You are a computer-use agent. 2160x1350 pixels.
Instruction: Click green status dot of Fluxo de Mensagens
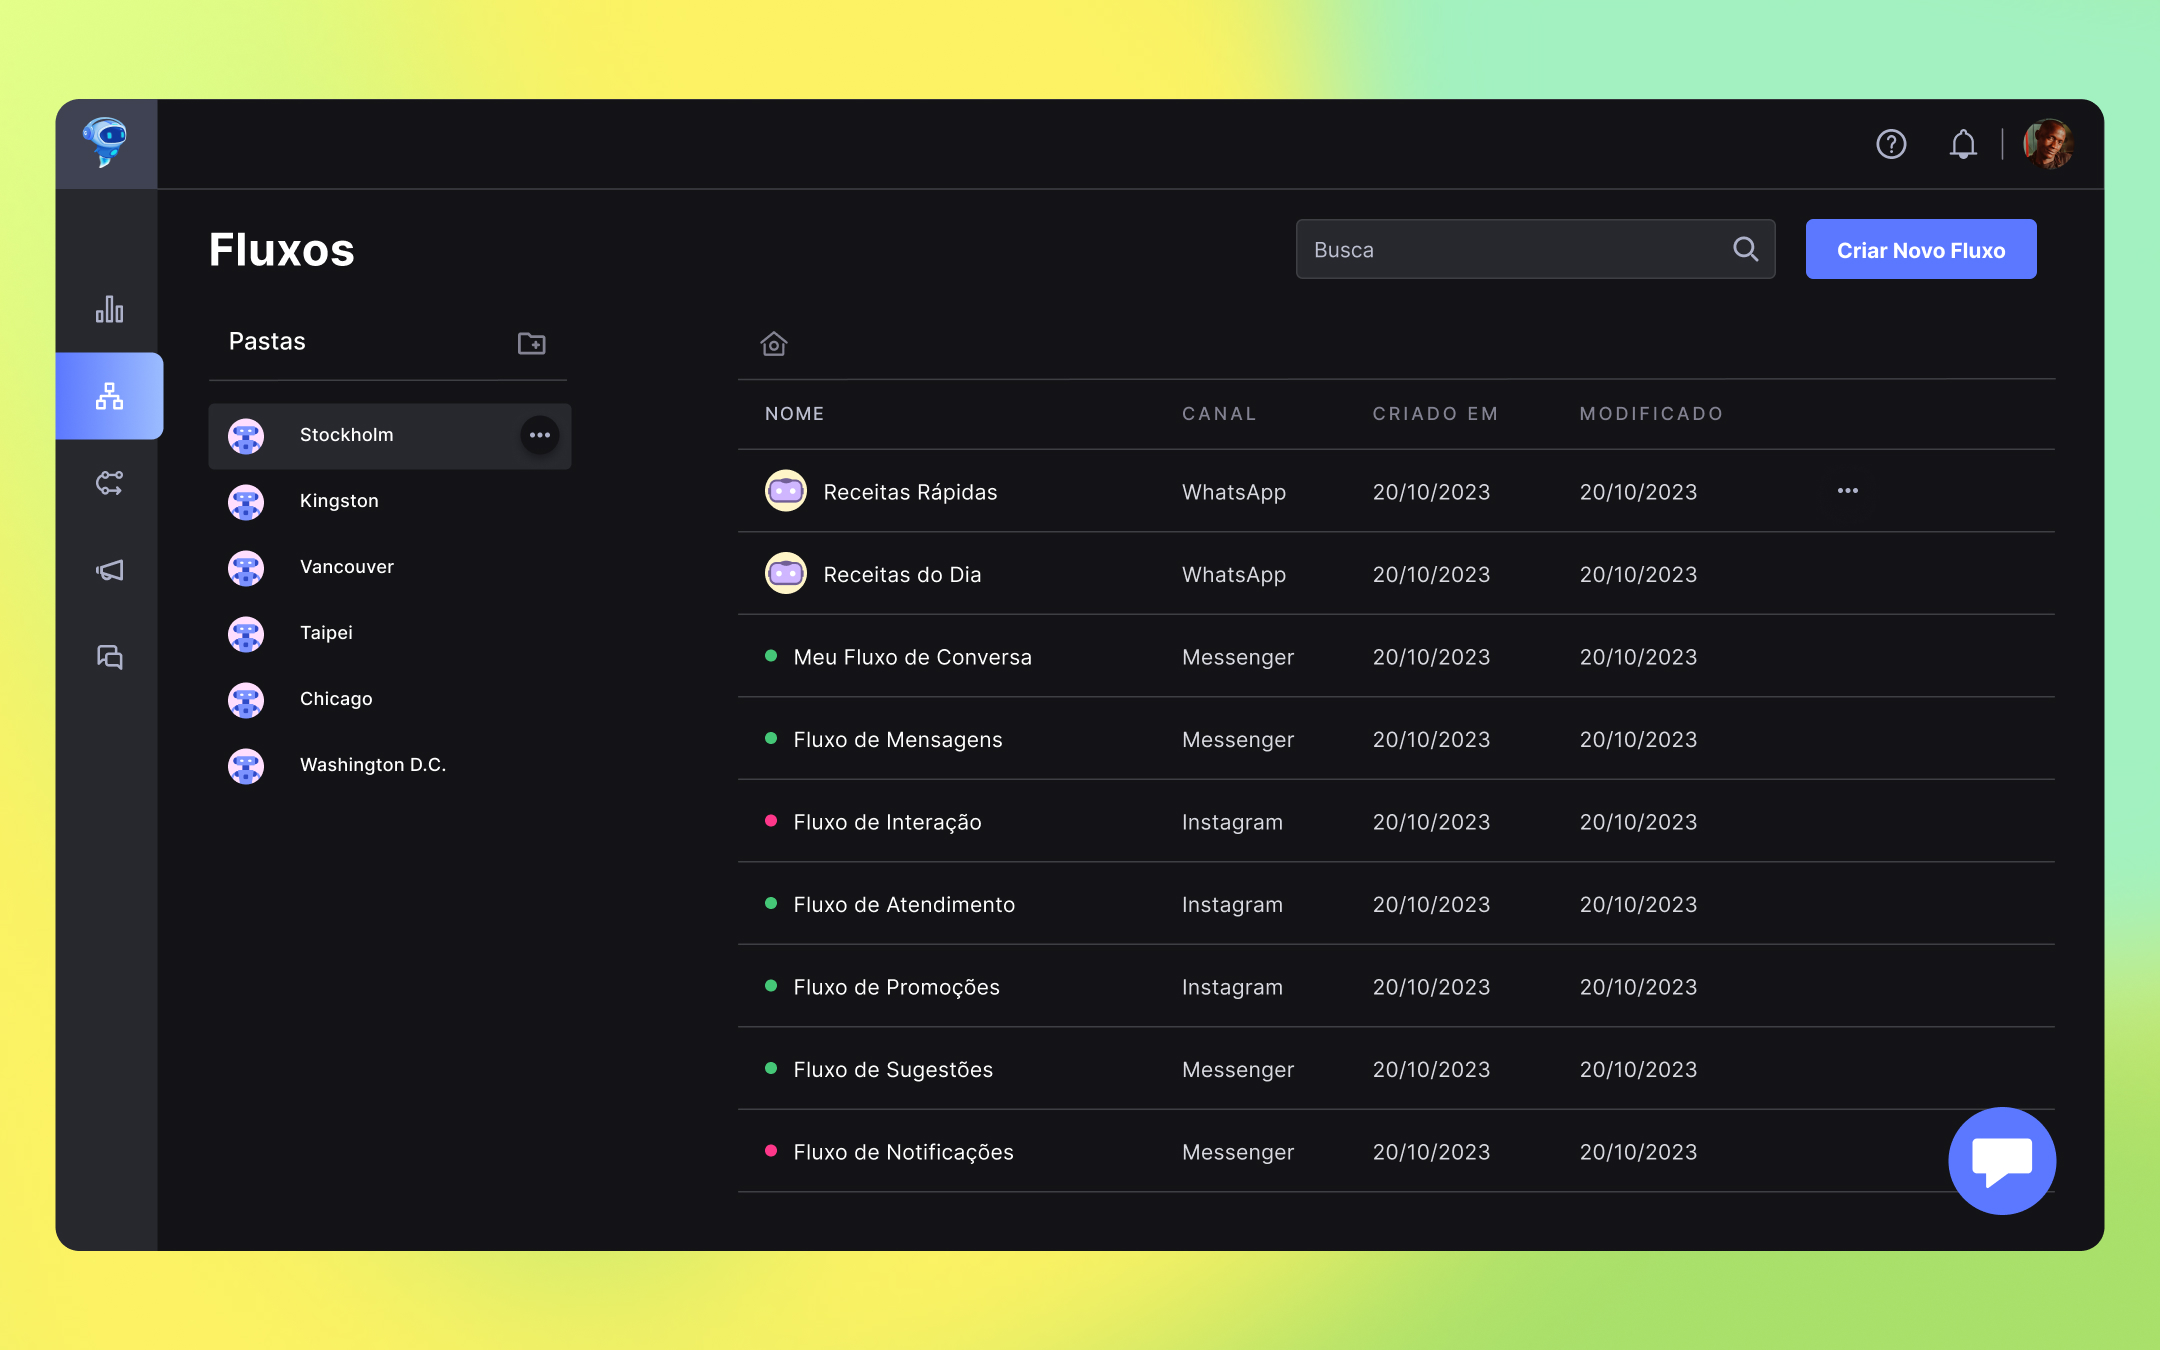pyautogui.click(x=771, y=738)
